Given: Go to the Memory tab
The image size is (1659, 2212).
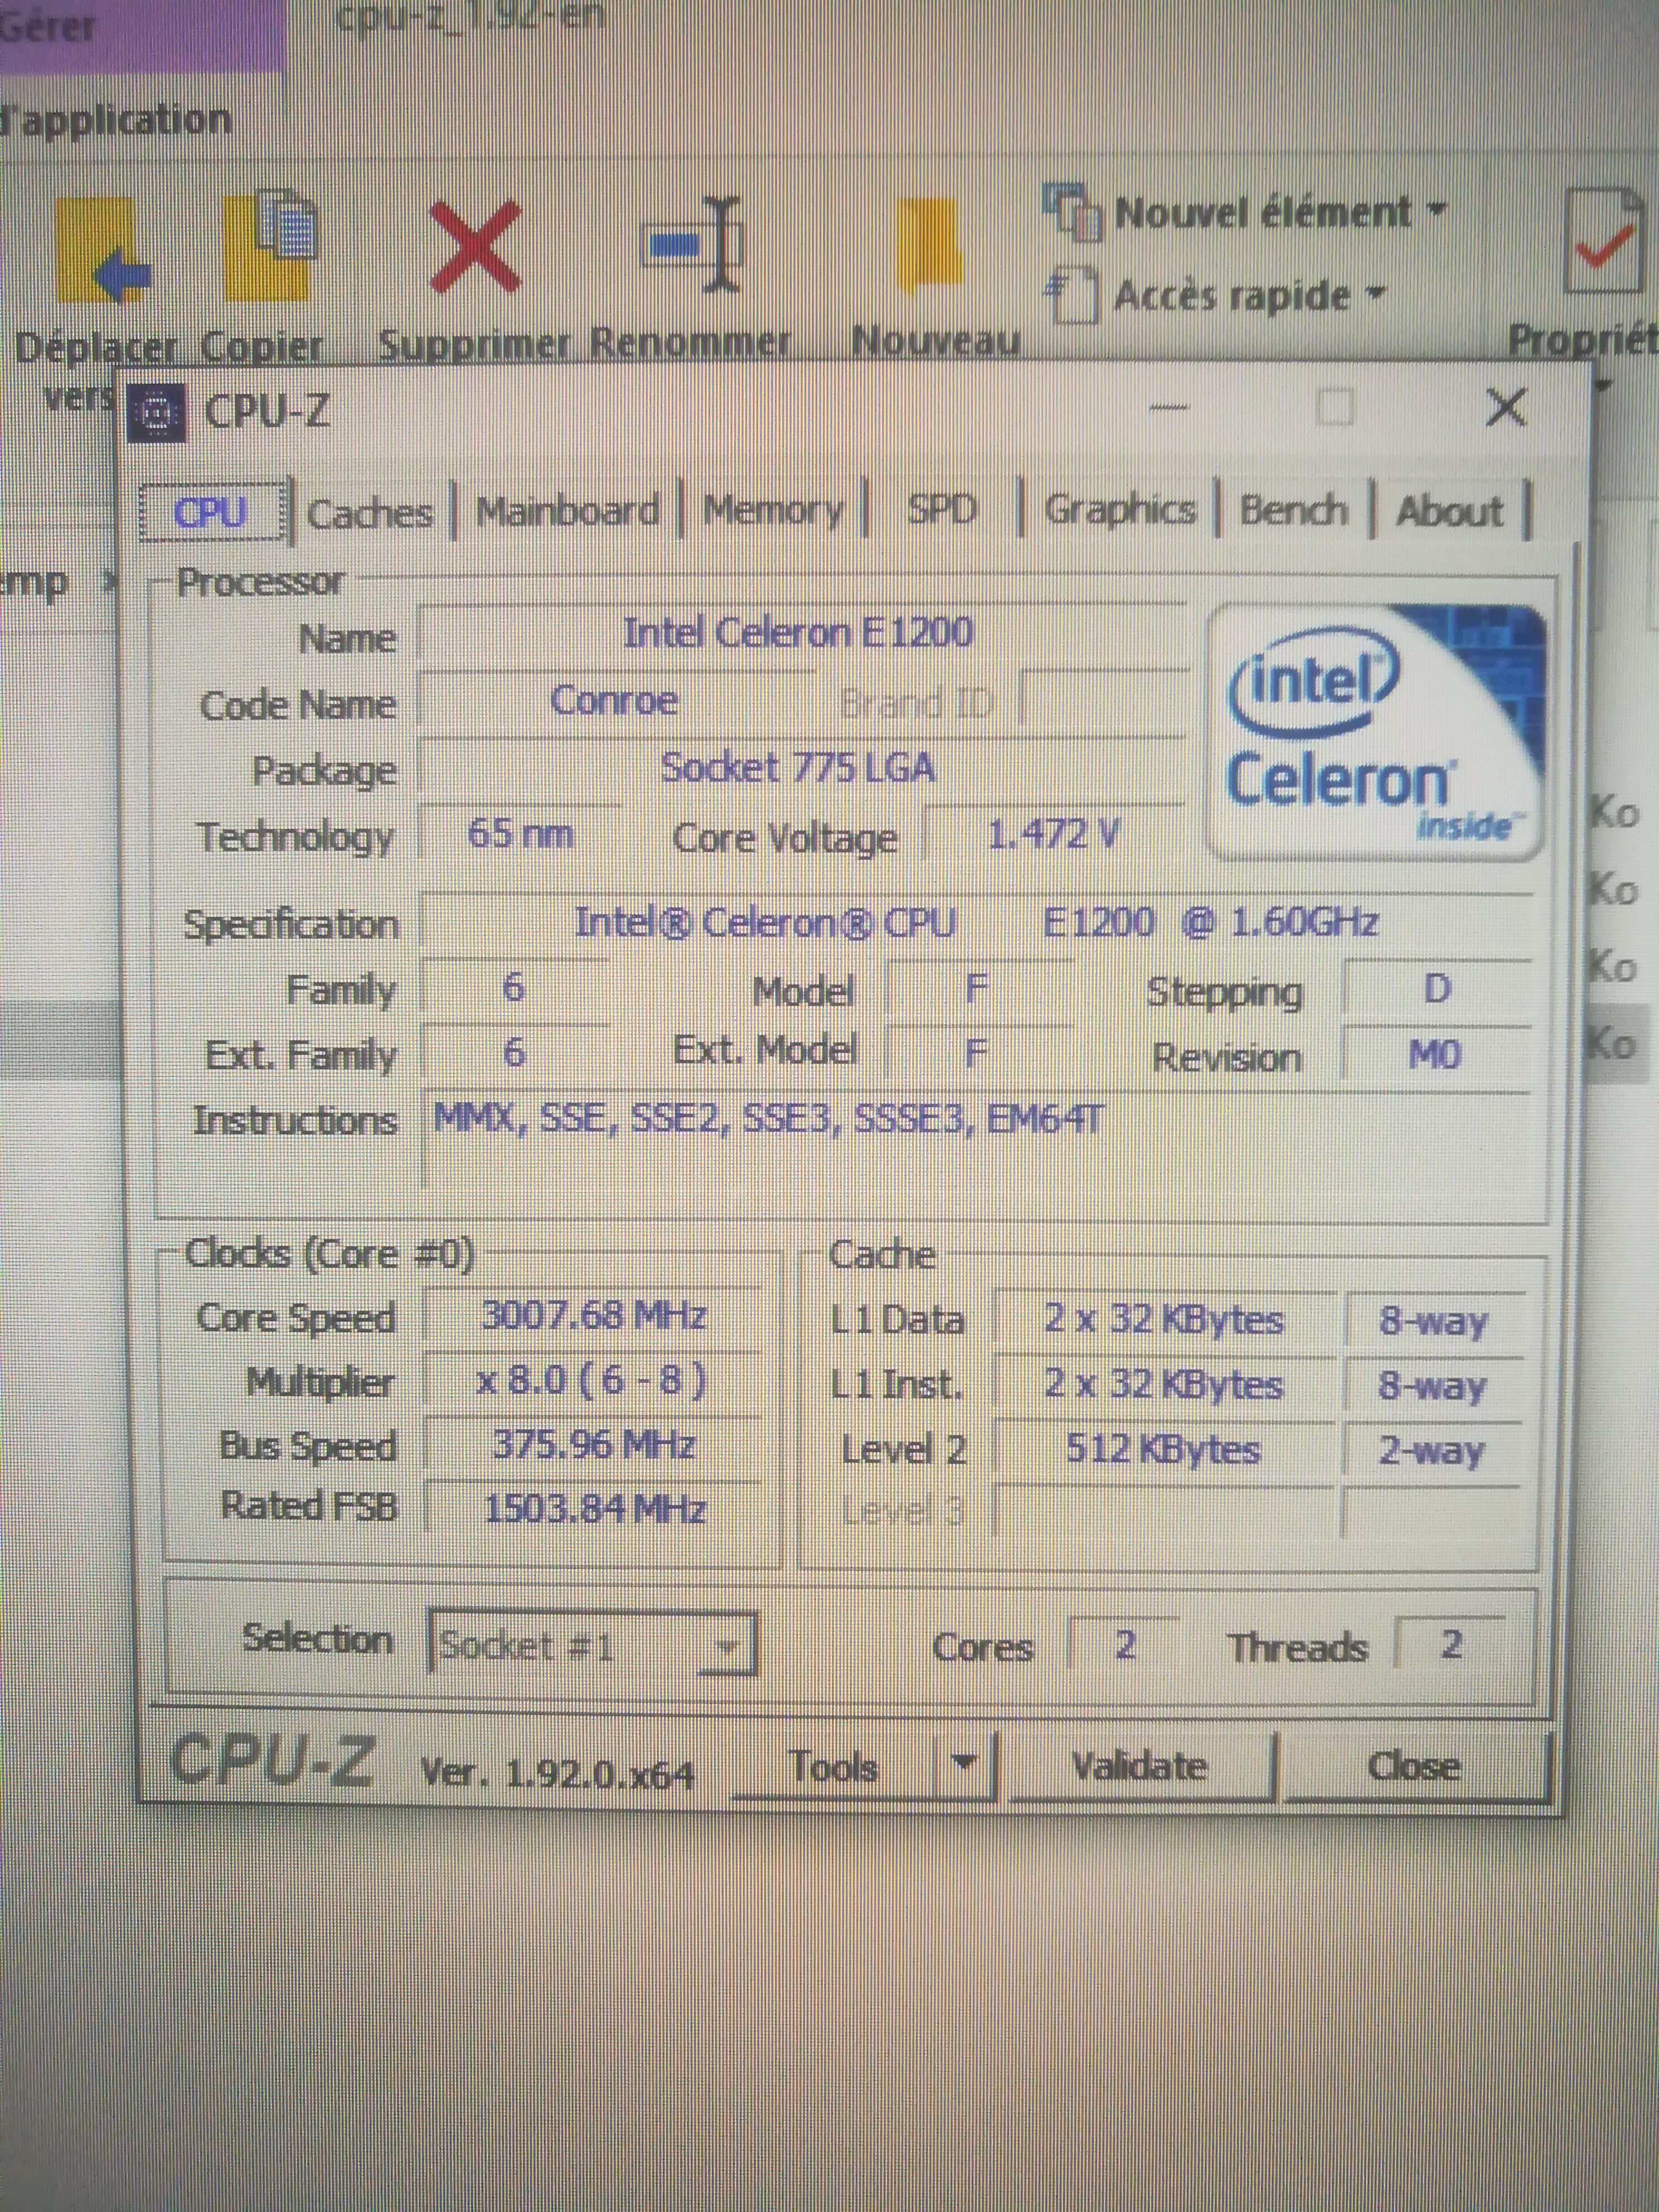Looking at the screenshot, I should point(773,511).
